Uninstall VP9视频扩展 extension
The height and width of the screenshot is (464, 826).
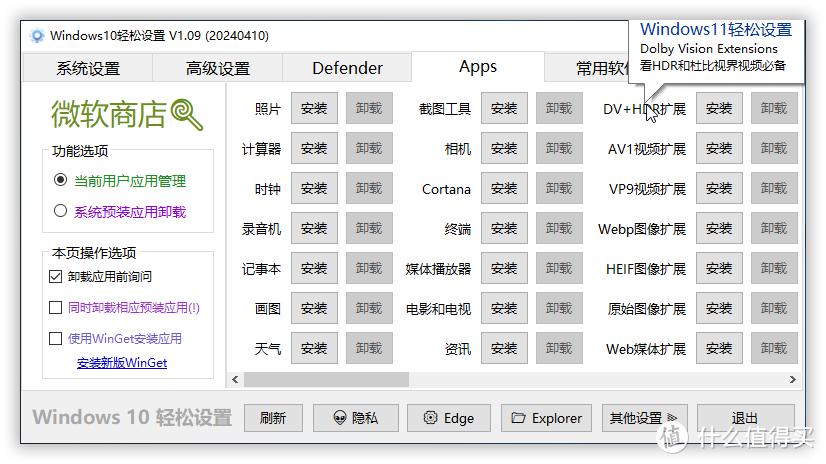point(774,188)
